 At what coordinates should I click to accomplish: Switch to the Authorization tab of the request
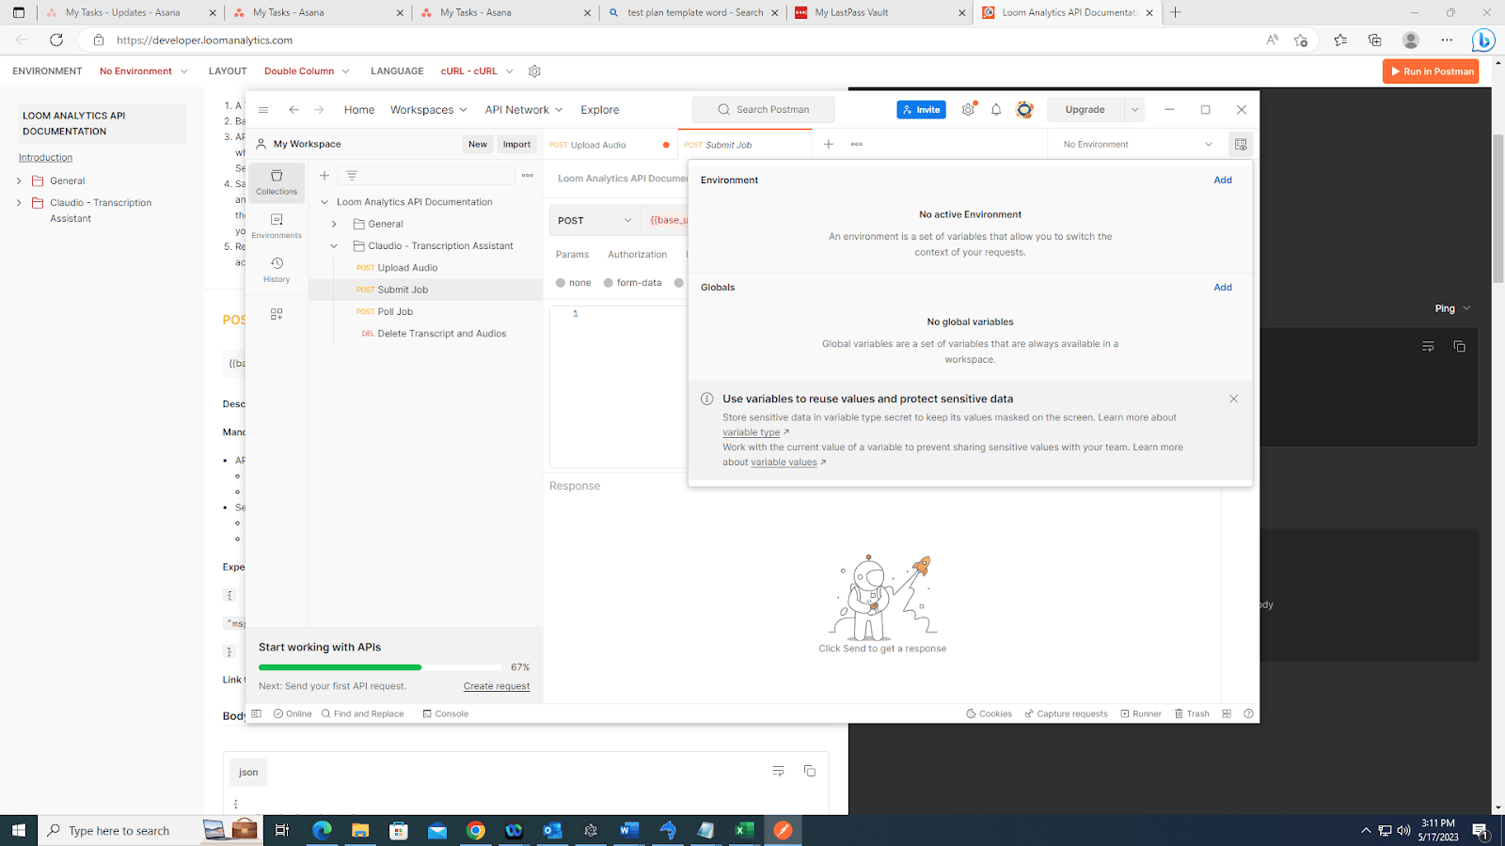click(636, 254)
